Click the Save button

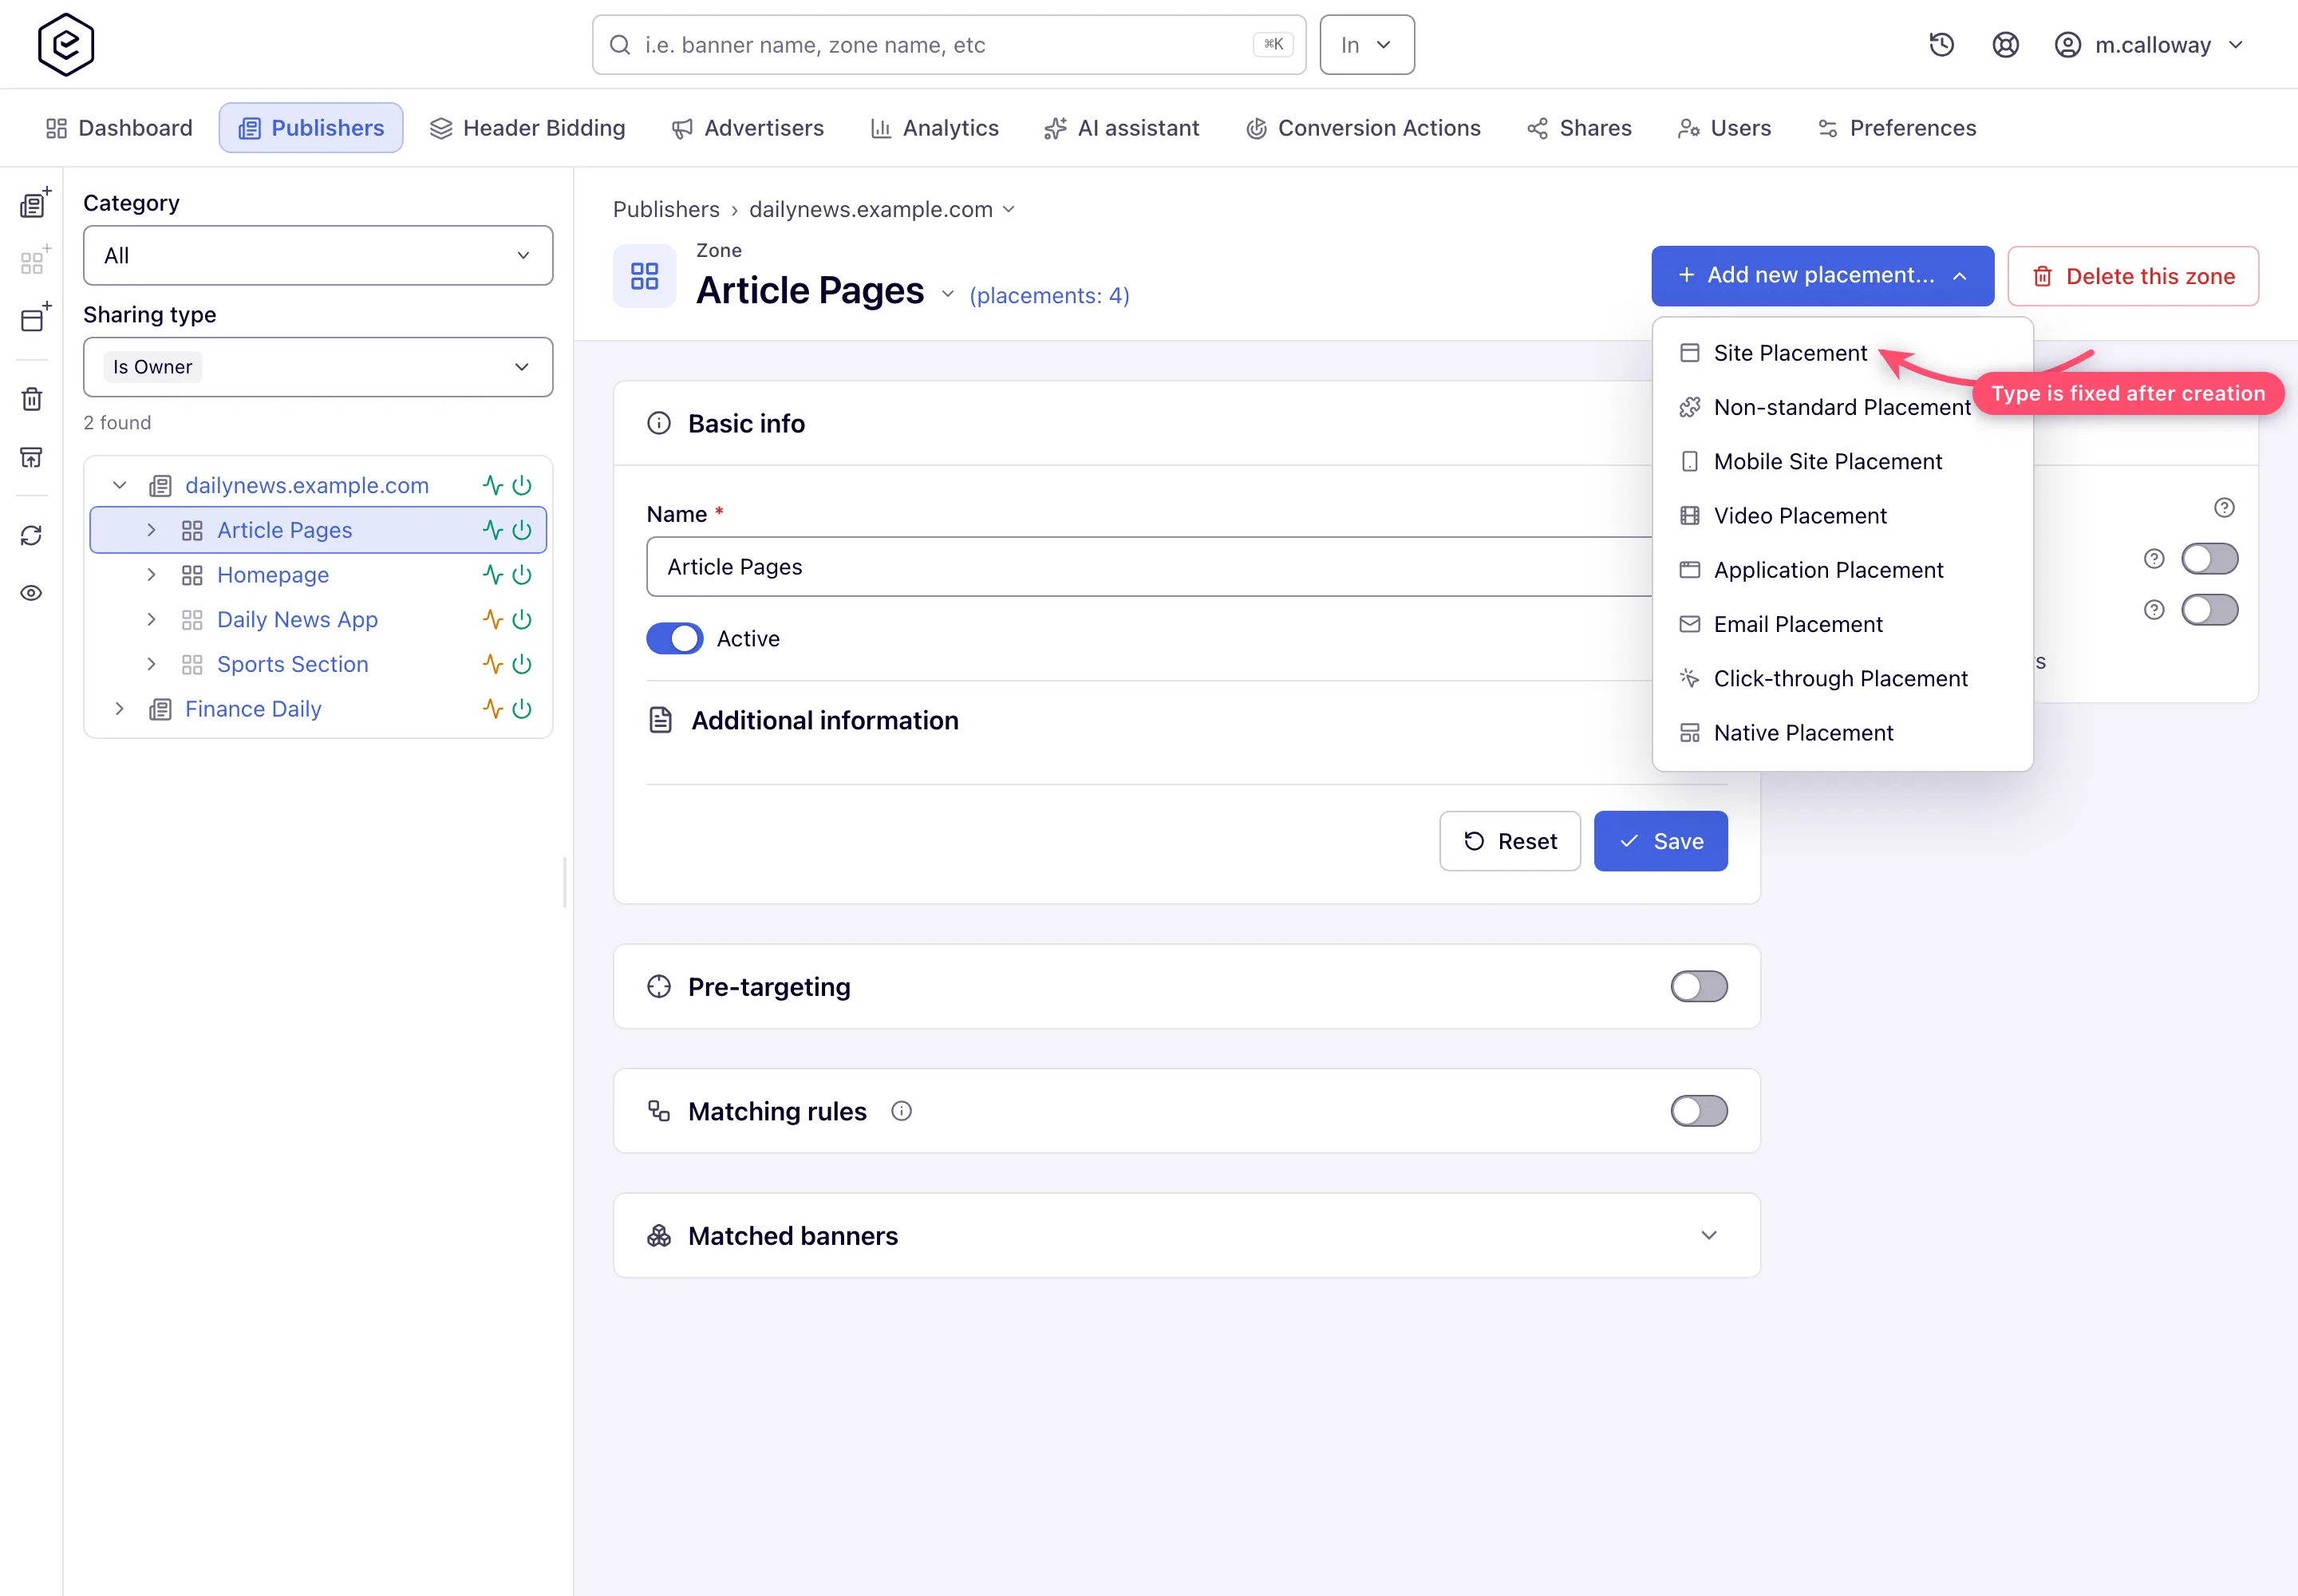point(1660,841)
